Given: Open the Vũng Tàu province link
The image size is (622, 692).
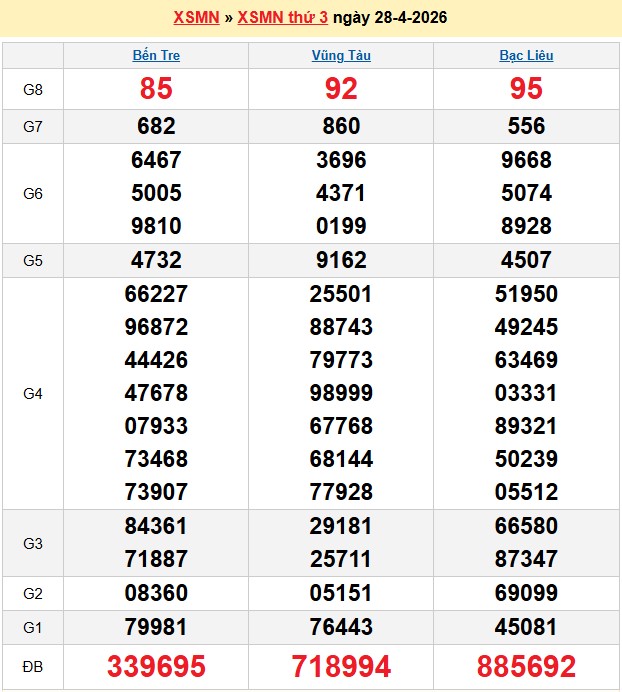Looking at the screenshot, I should point(341,56).
